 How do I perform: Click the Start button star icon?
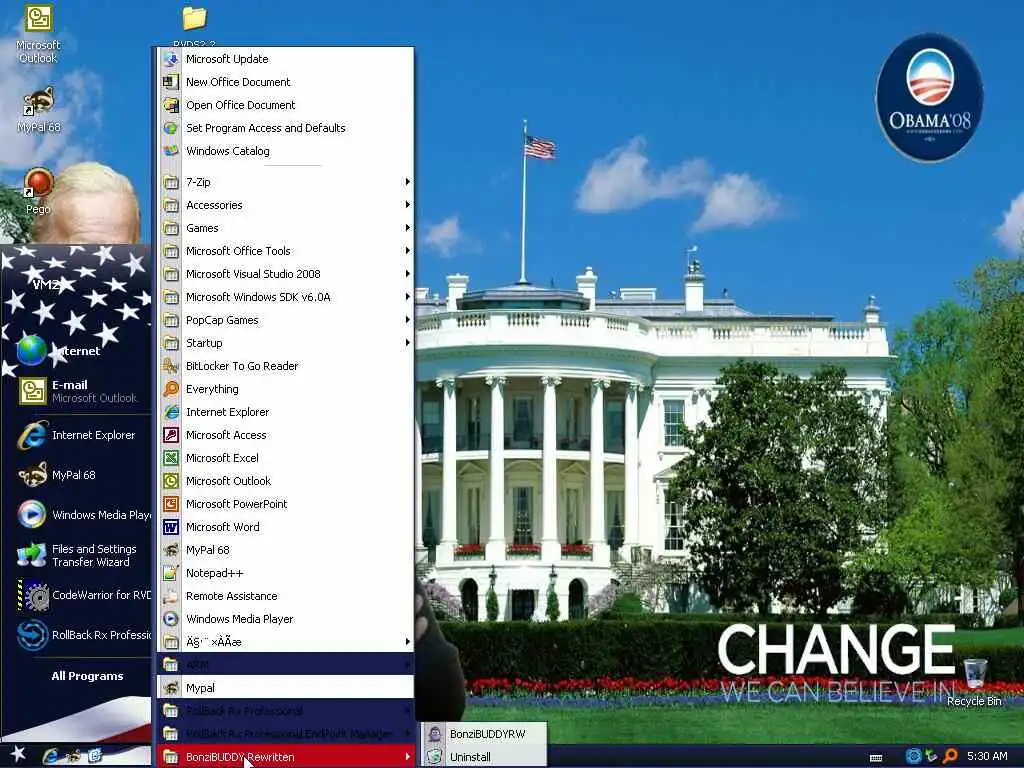pos(18,755)
